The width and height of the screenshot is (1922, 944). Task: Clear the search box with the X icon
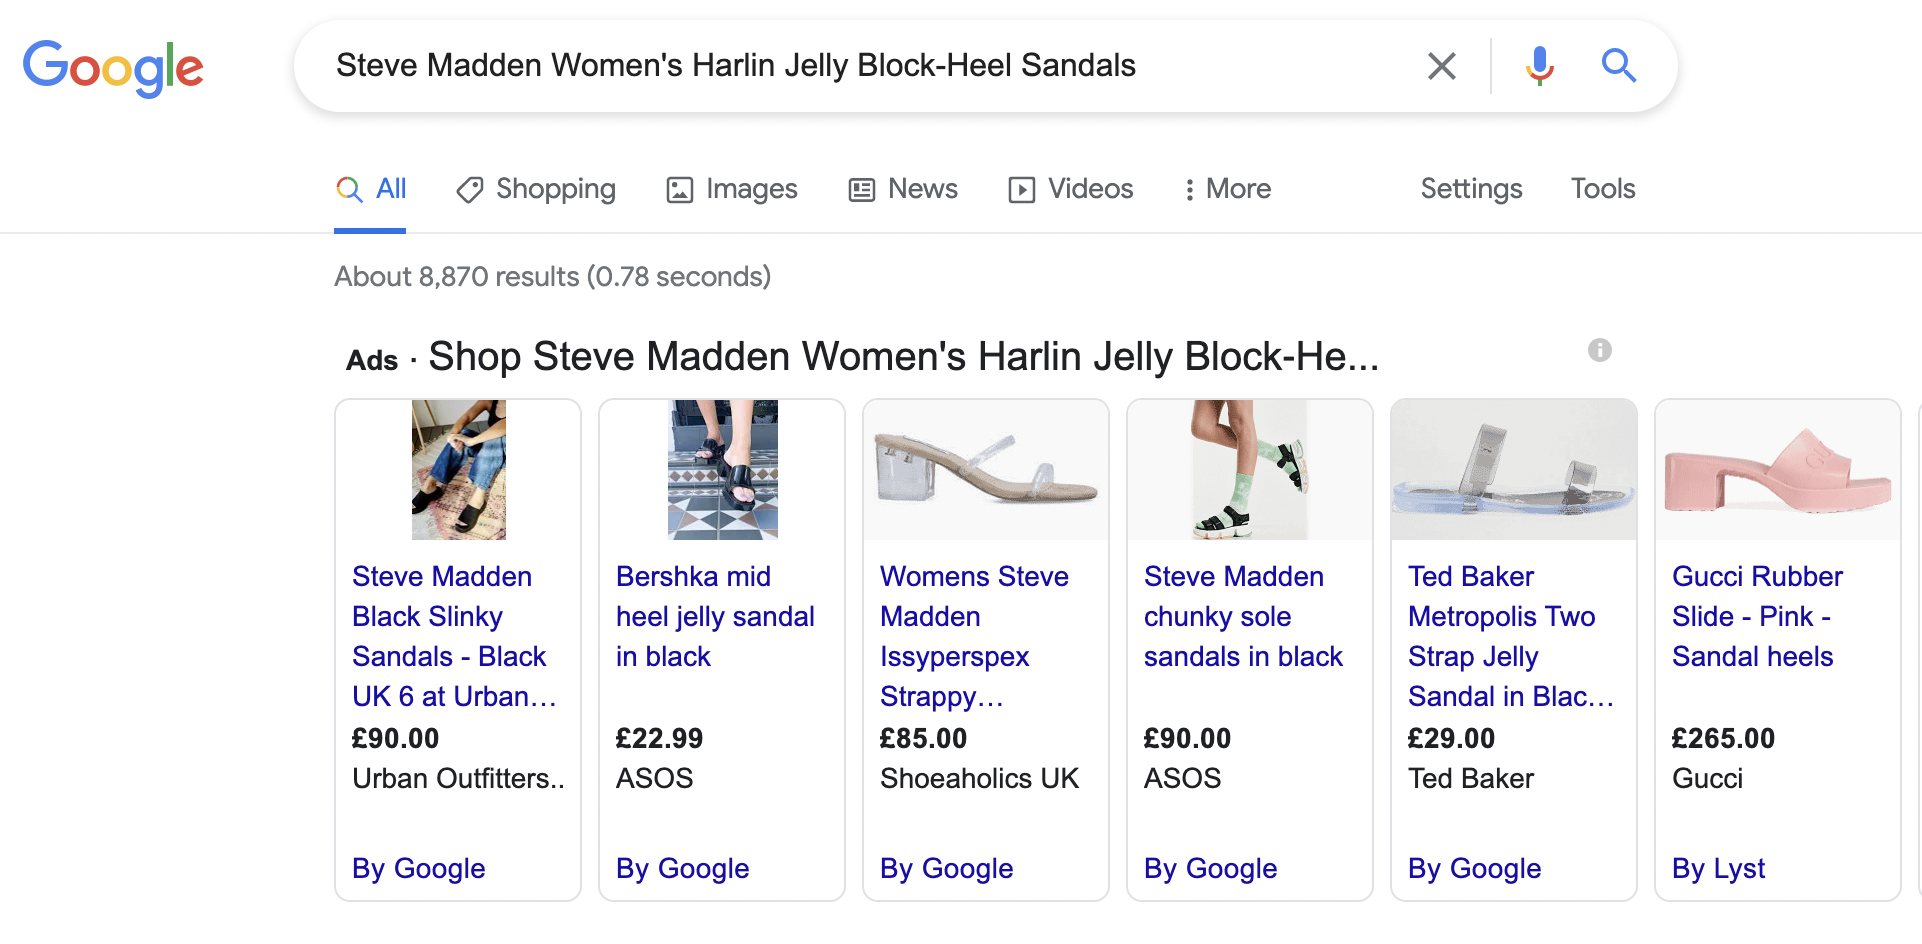click(1441, 66)
